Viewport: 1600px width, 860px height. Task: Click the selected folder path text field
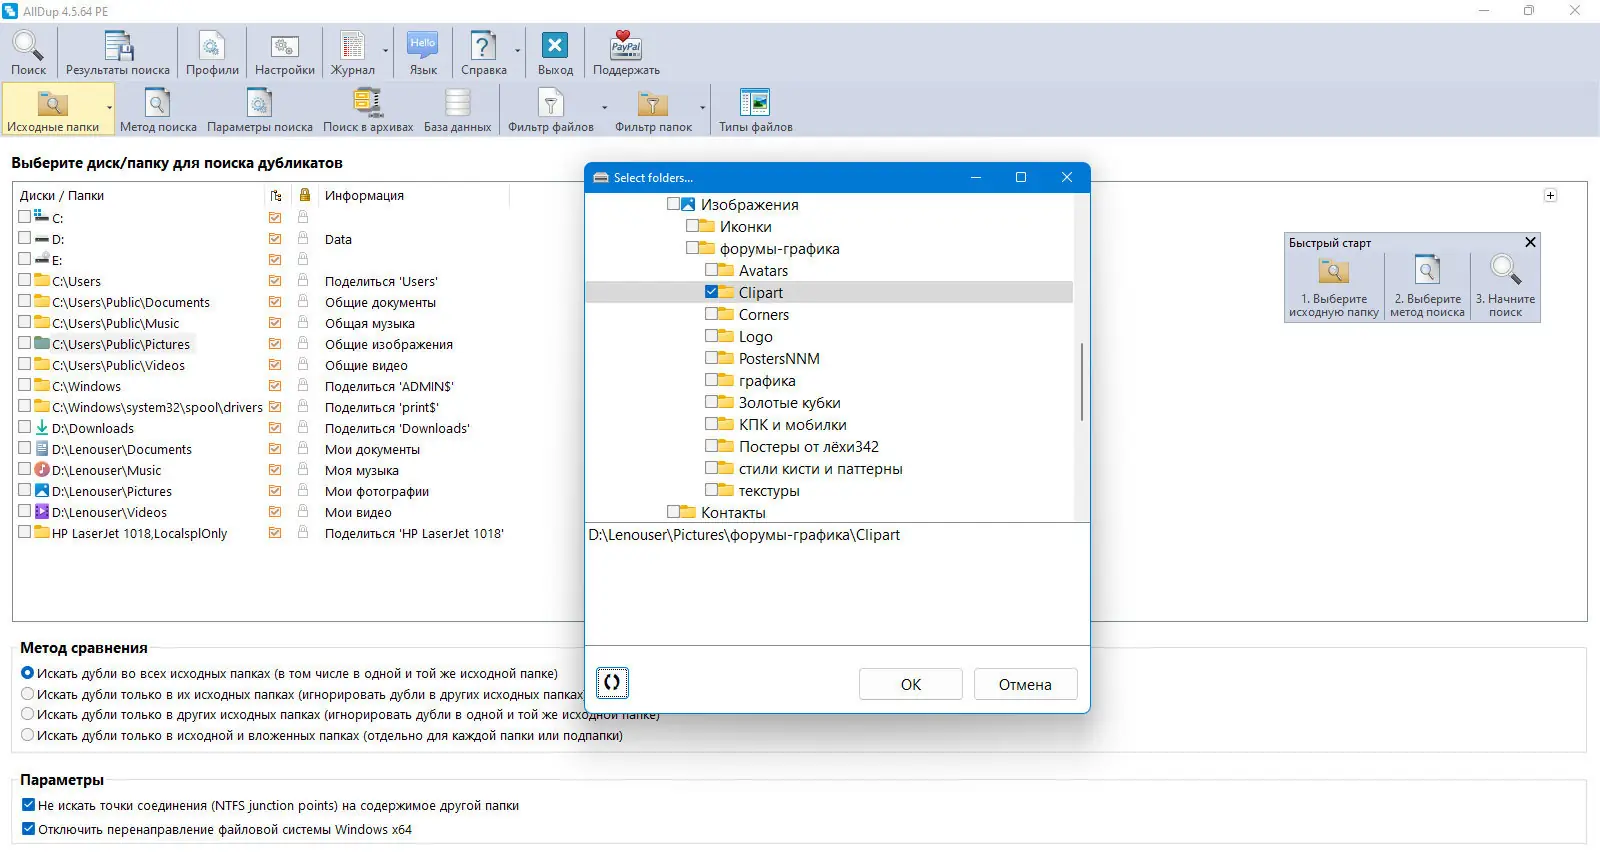[x=837, y=584]
